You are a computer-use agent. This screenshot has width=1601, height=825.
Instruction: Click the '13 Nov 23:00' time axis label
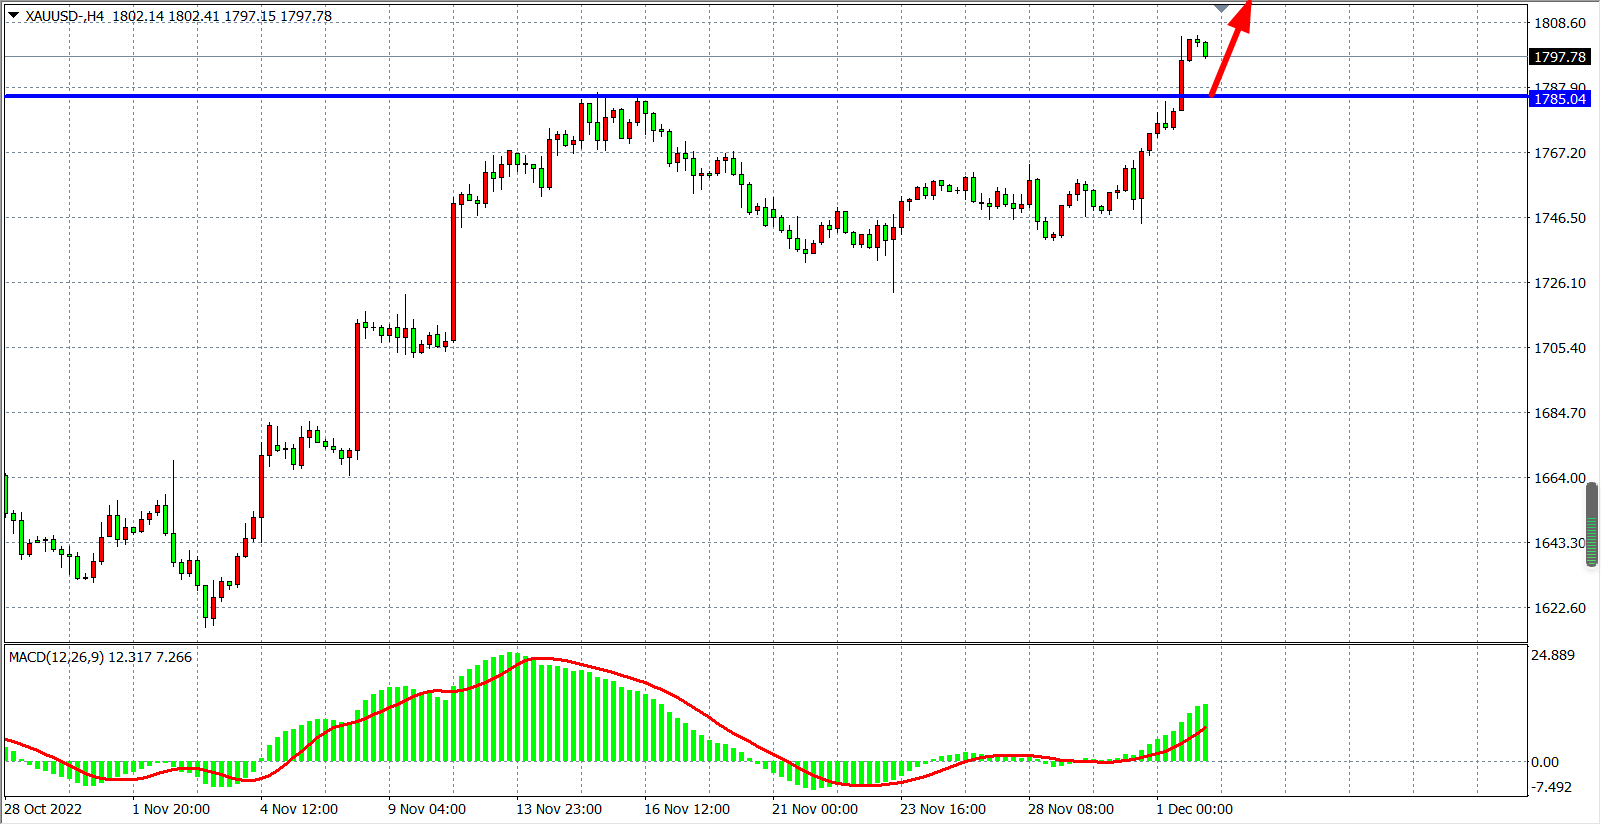pyautogui.click(x=558, y=809)
